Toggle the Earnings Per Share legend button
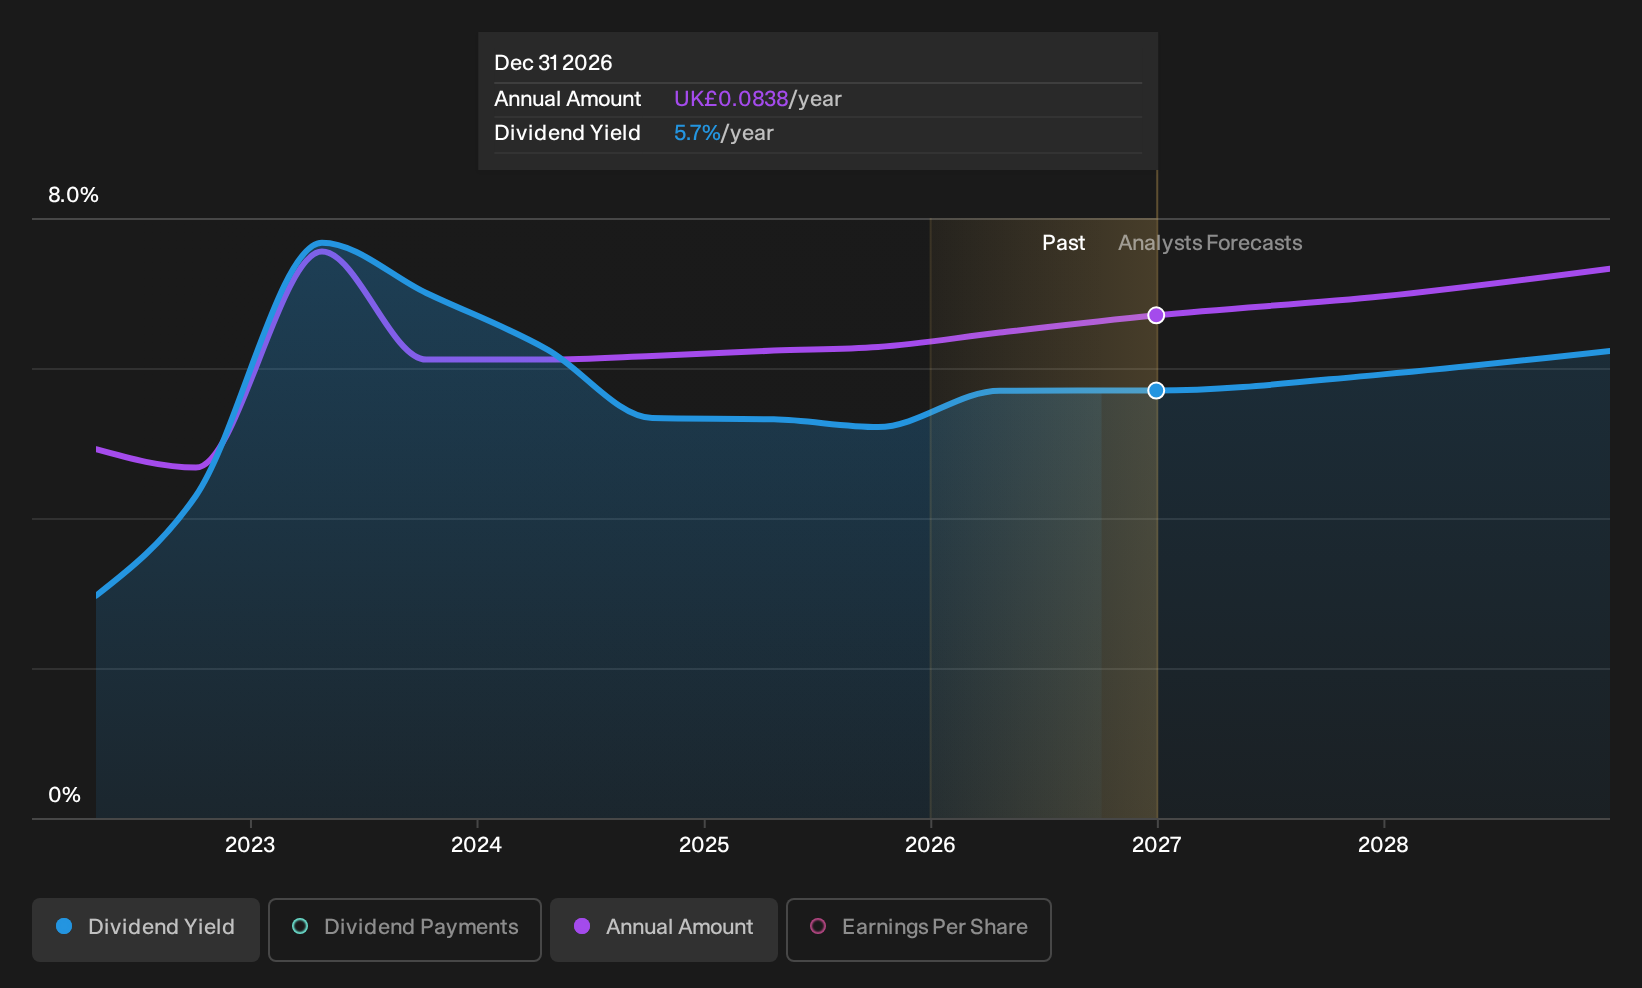This screenshot has width=1642, height=988. [919, 929]
